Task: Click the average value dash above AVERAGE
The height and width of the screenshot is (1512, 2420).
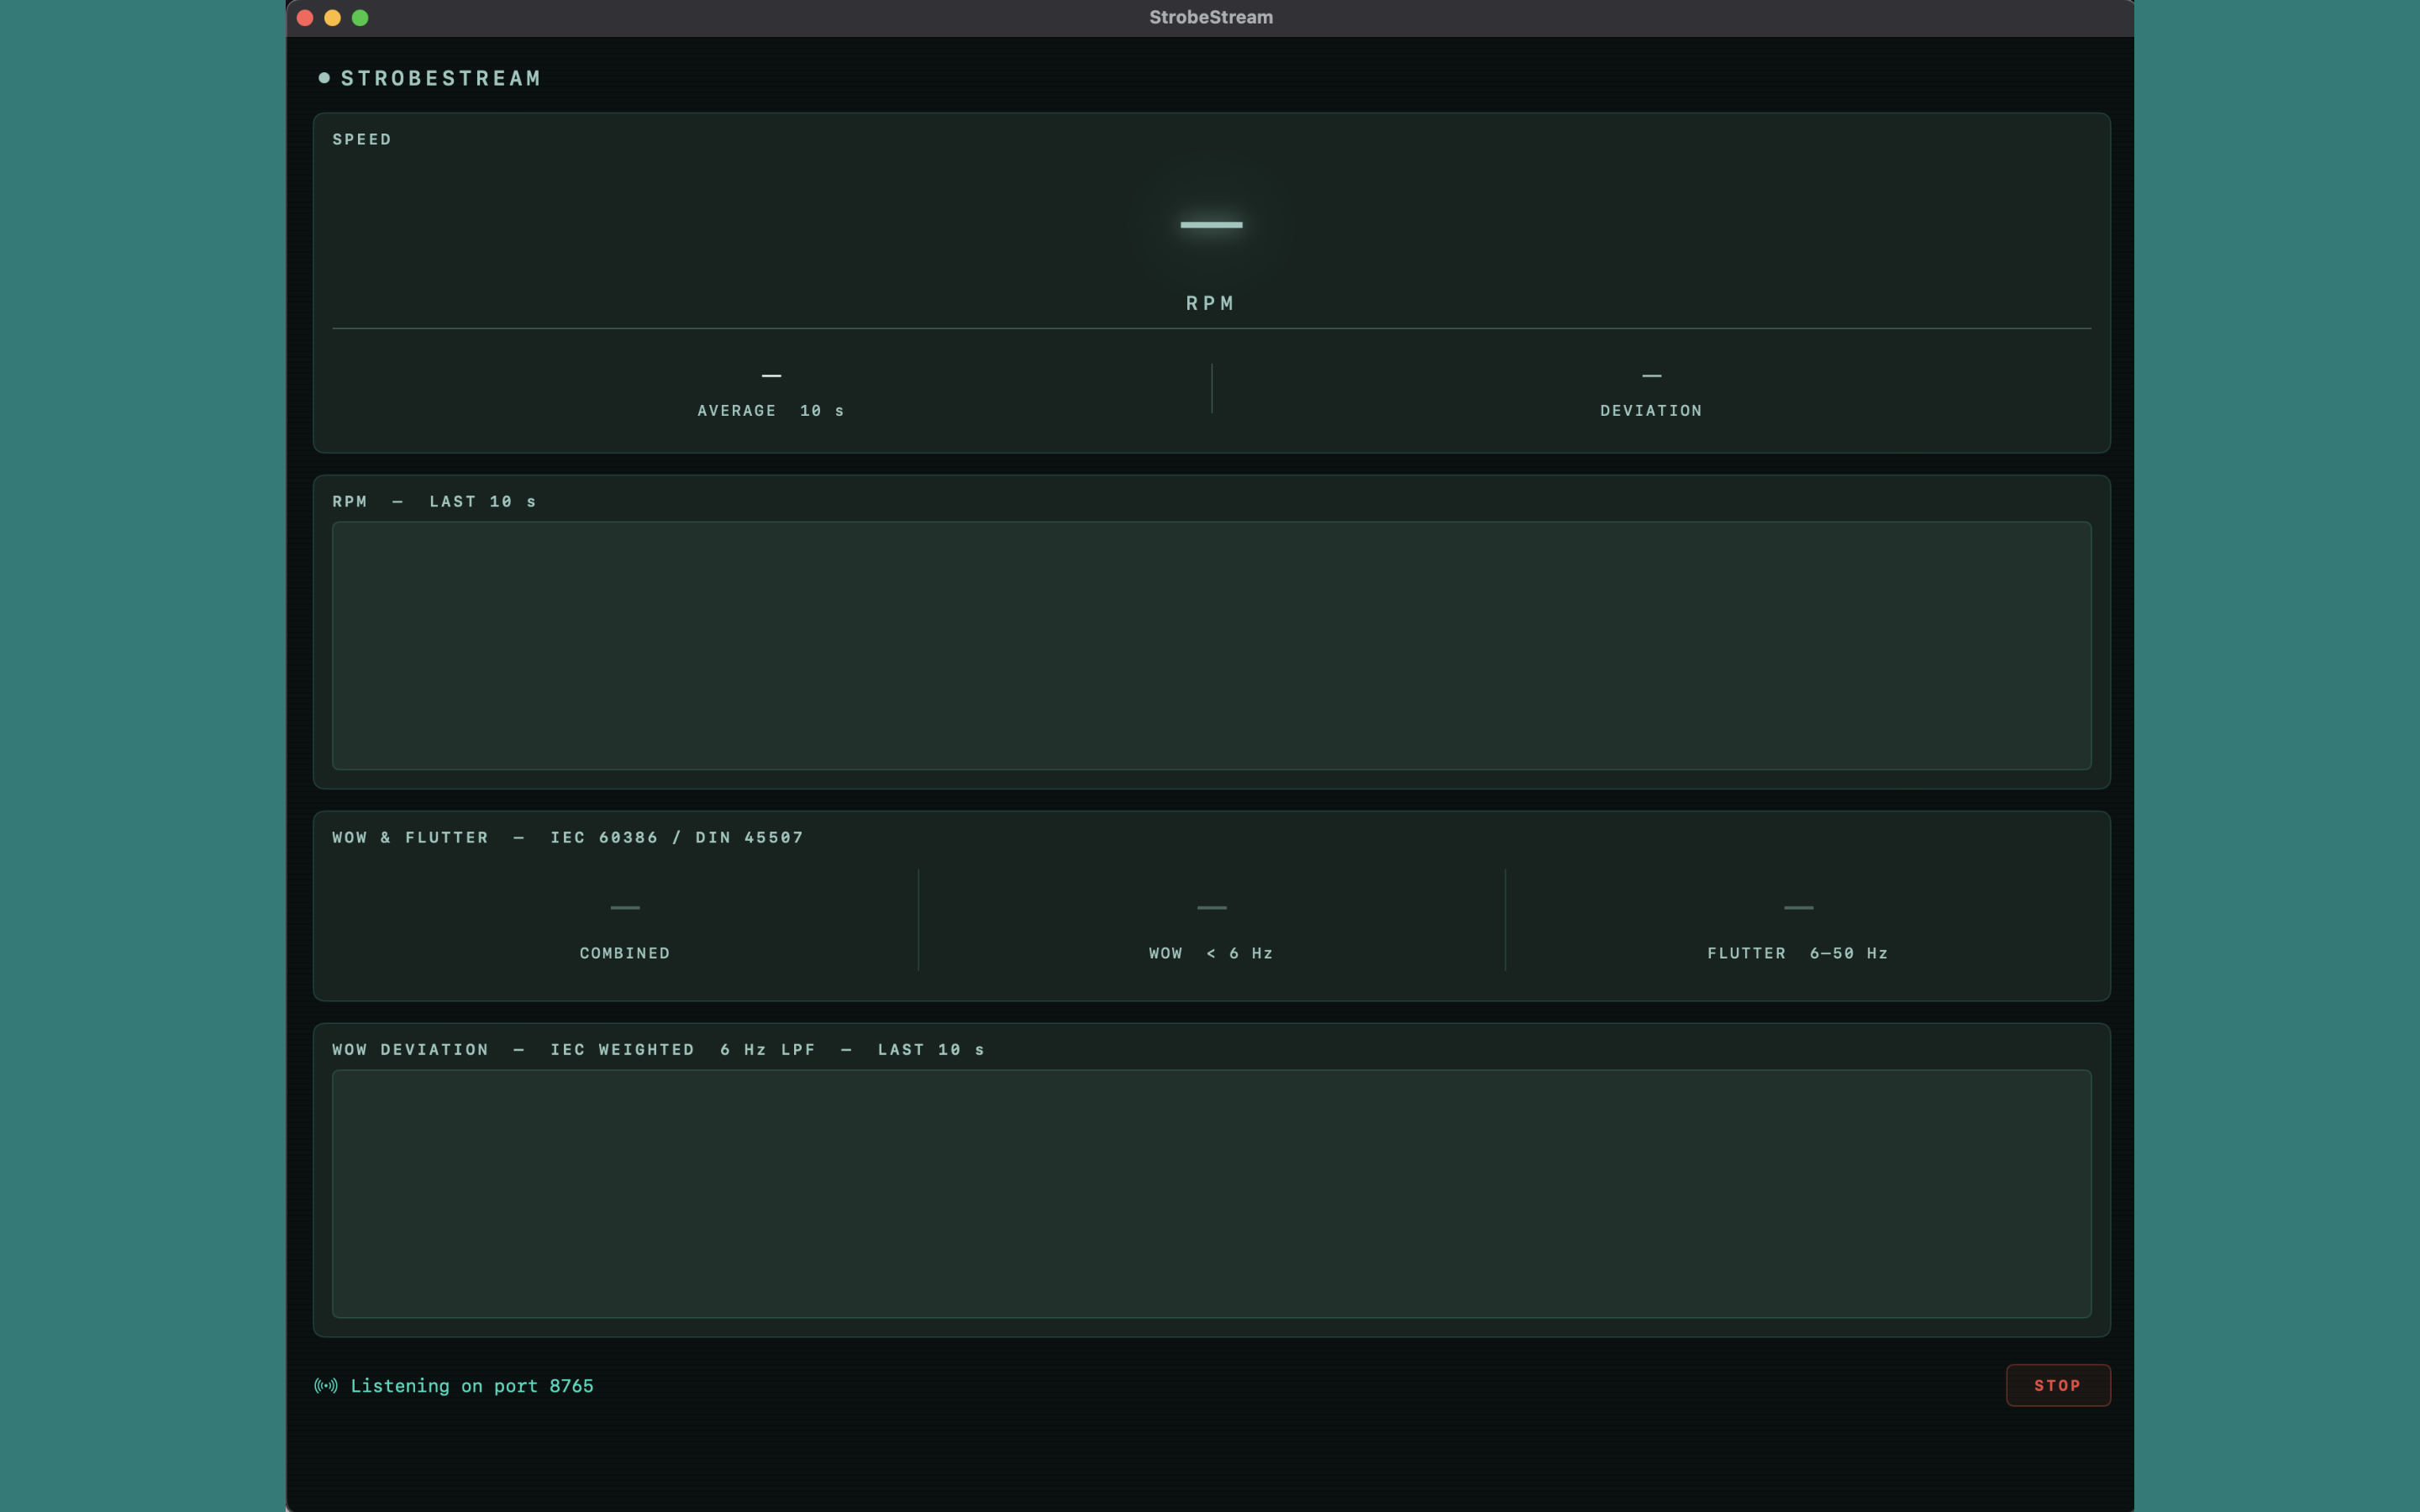Action: point(771,376)
